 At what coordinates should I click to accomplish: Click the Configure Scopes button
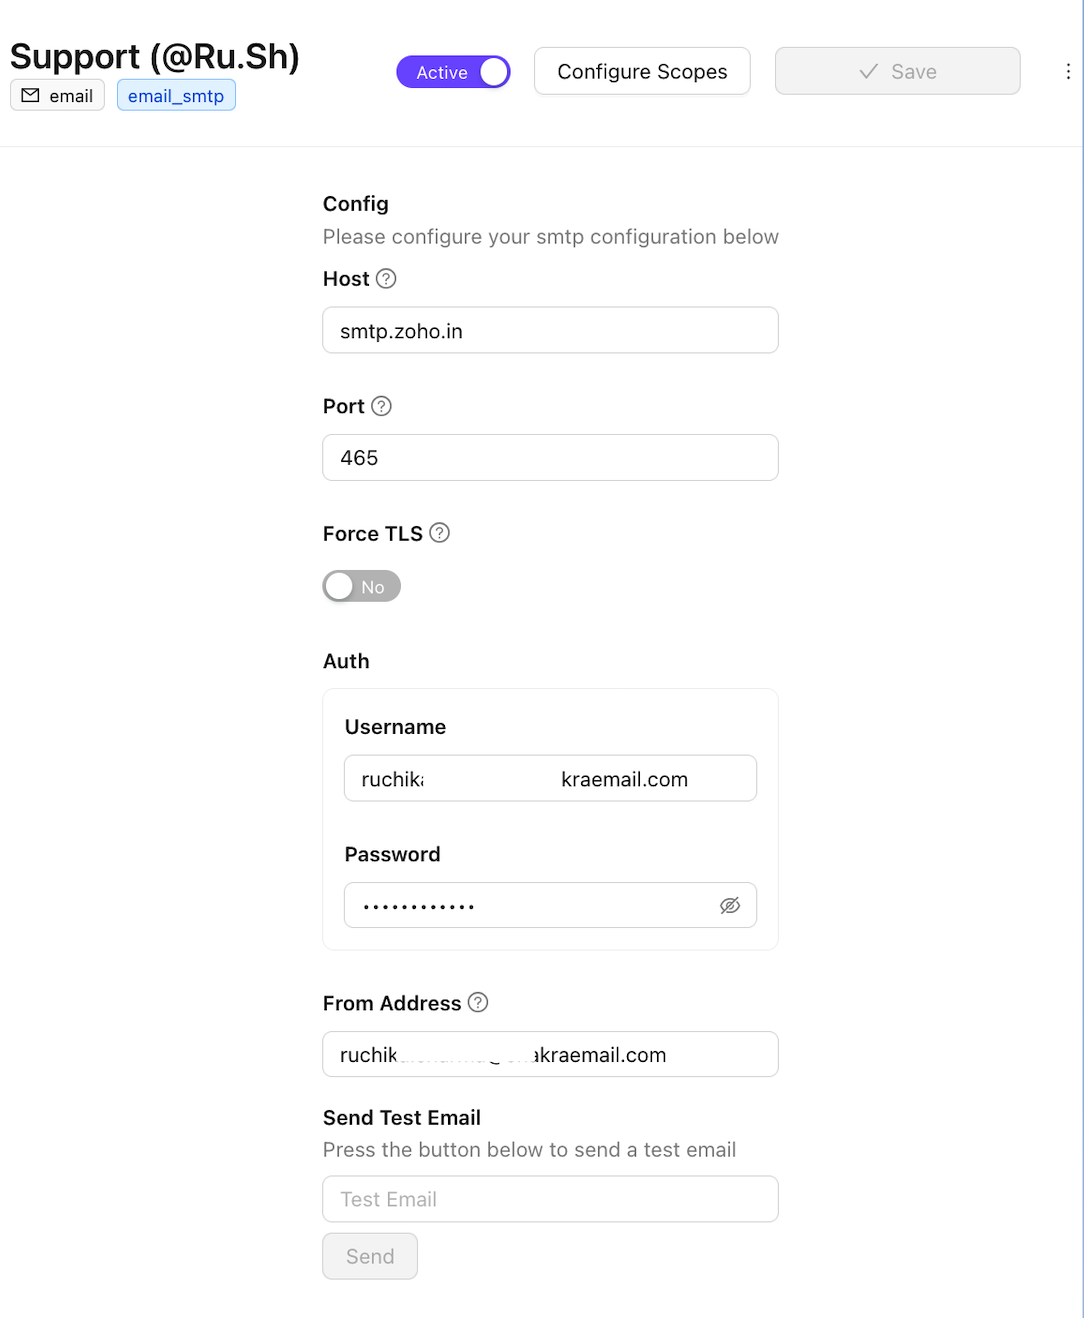642,71
